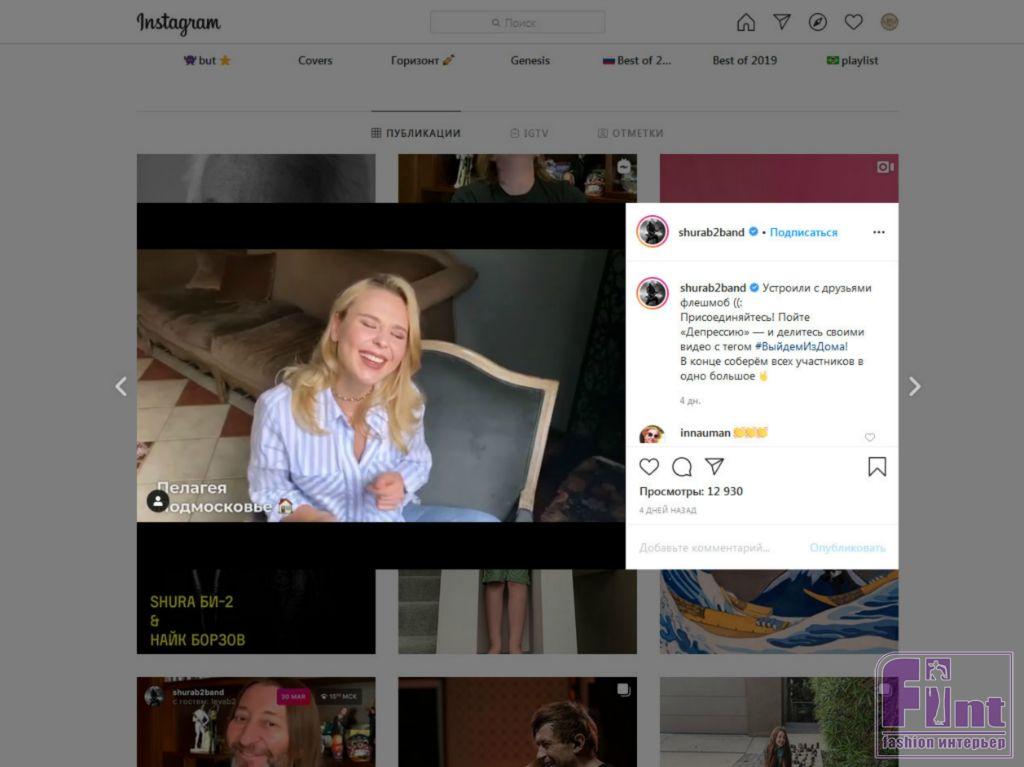Click the tagged people icon on video
This screenshot has height=767, width=1024.
(158, 501)
